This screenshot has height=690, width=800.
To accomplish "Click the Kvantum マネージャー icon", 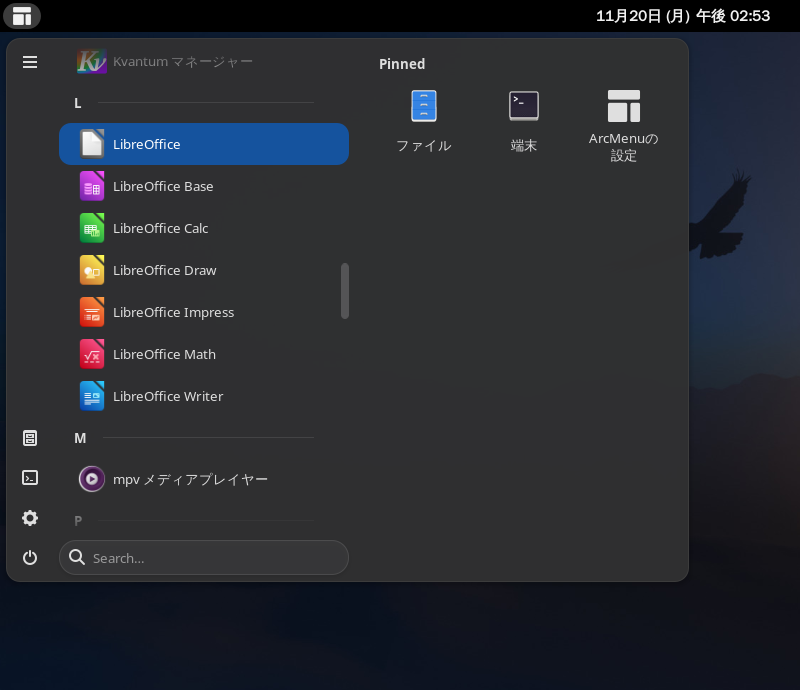I will [92, 62].
